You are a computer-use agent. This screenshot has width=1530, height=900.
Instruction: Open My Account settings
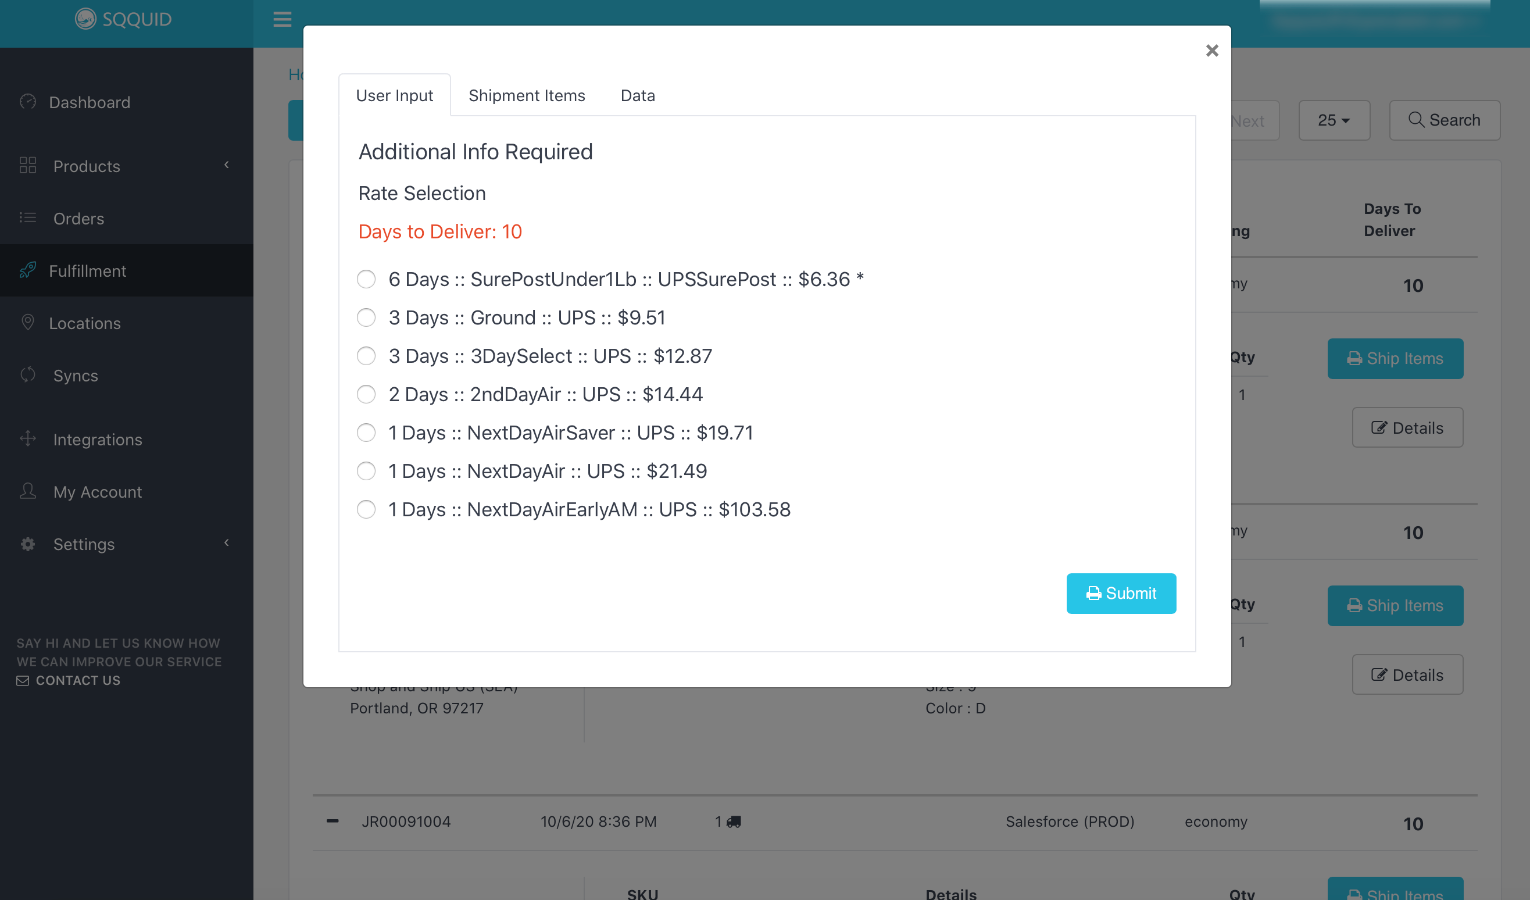(x=97, y=491)
